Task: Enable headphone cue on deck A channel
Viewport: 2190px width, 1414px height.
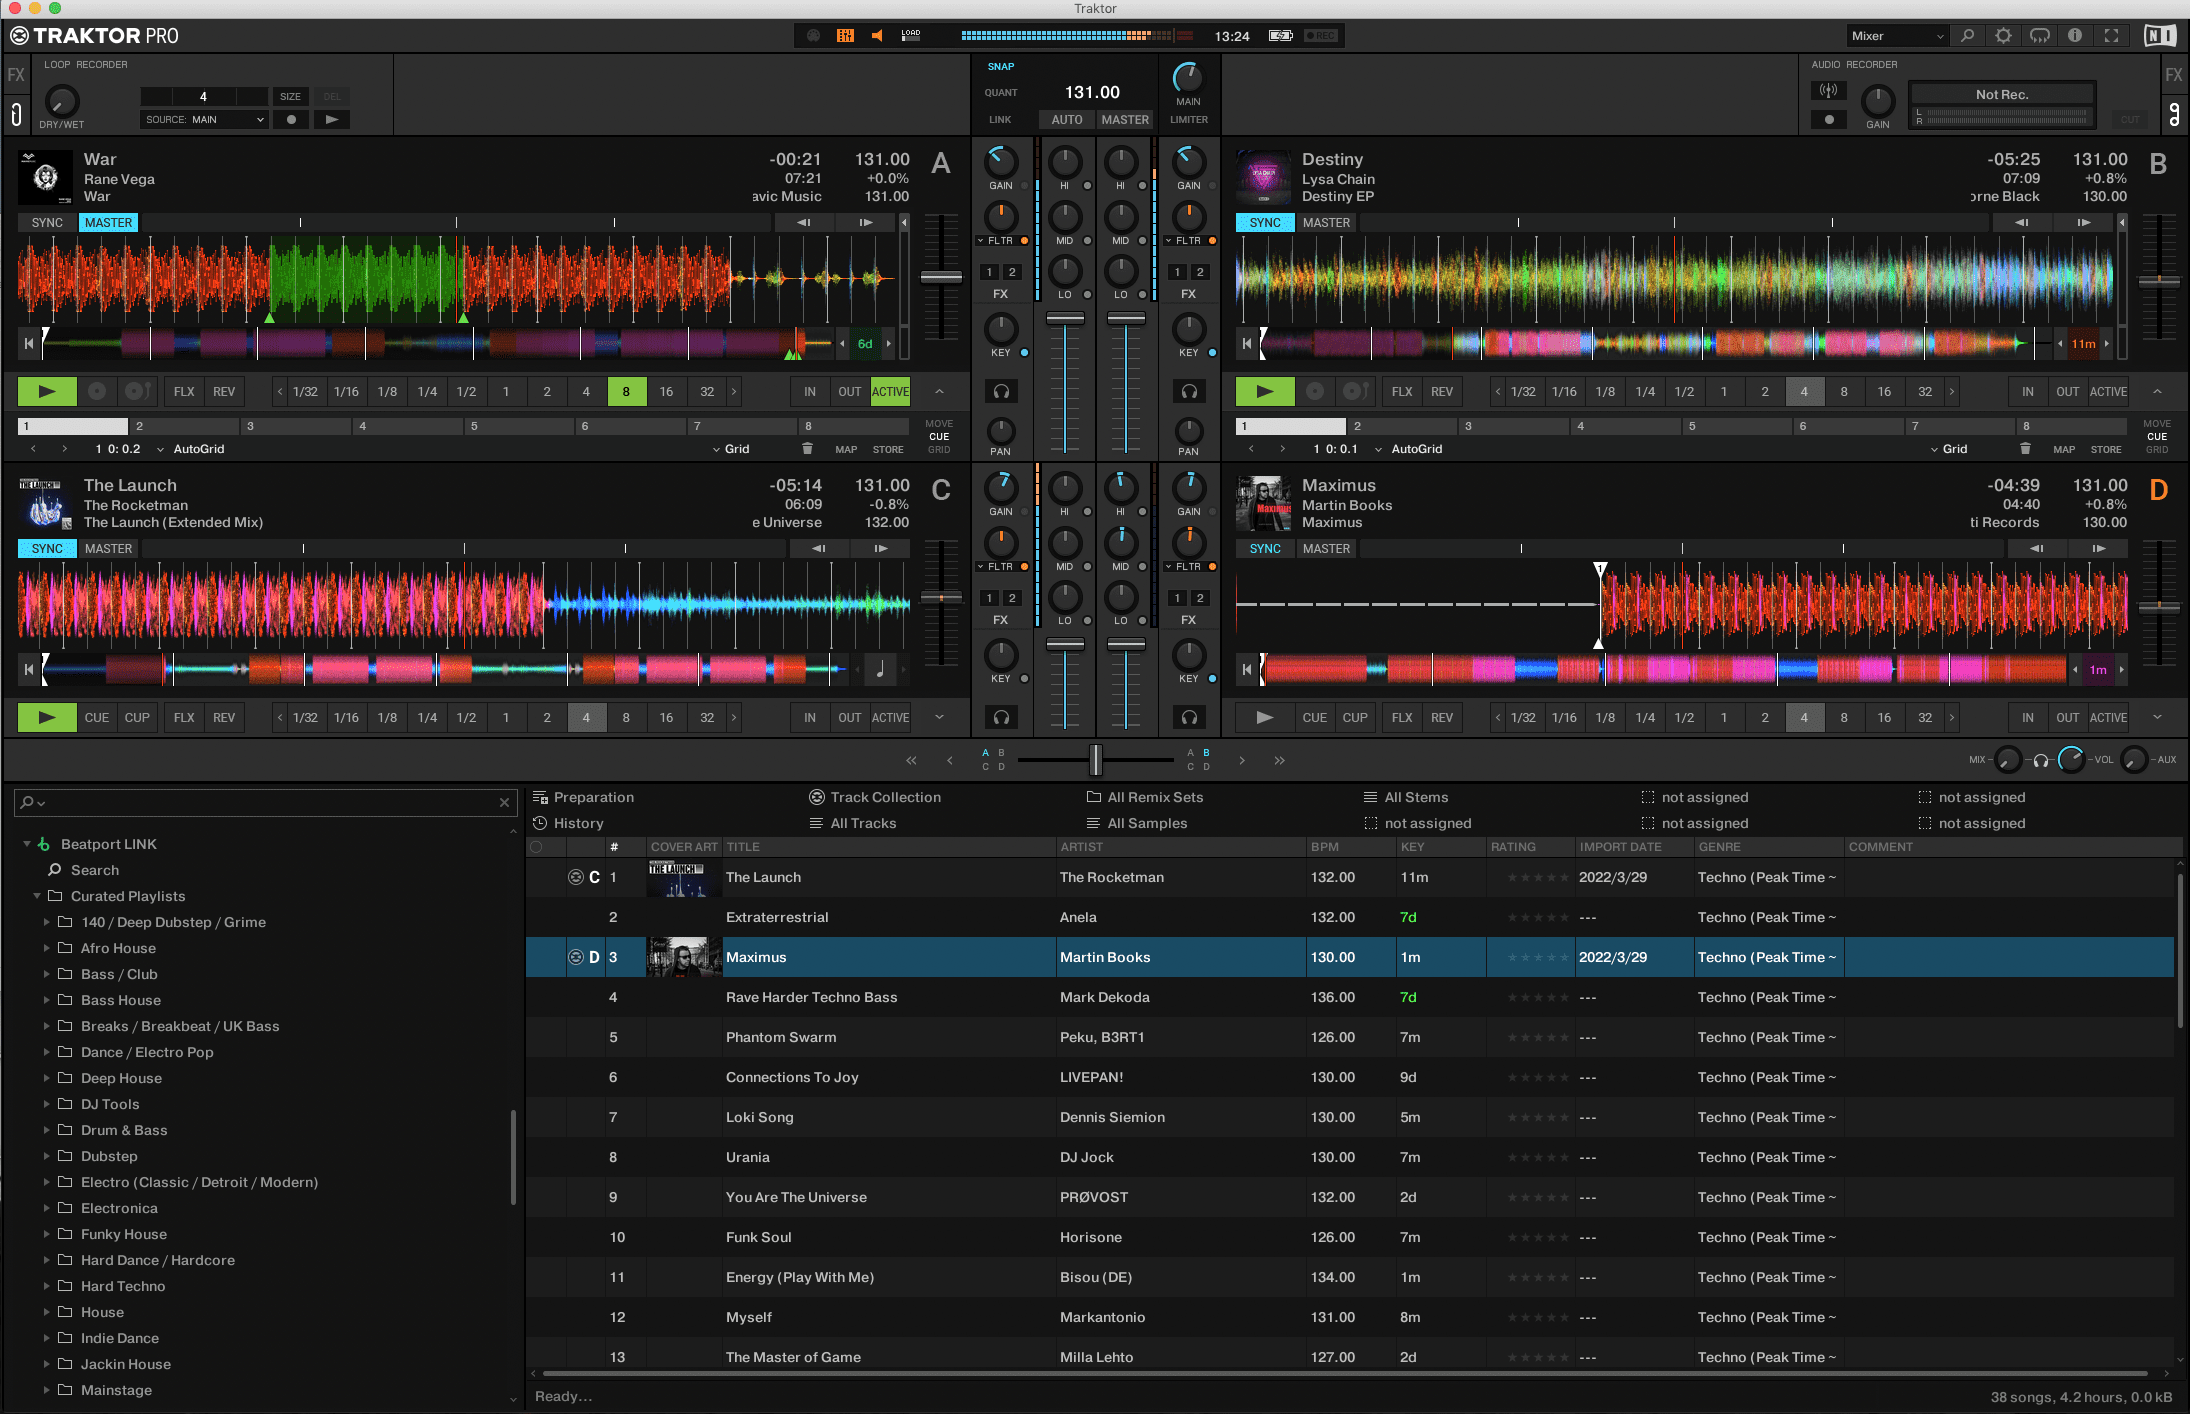Action: pos(1001,392)
